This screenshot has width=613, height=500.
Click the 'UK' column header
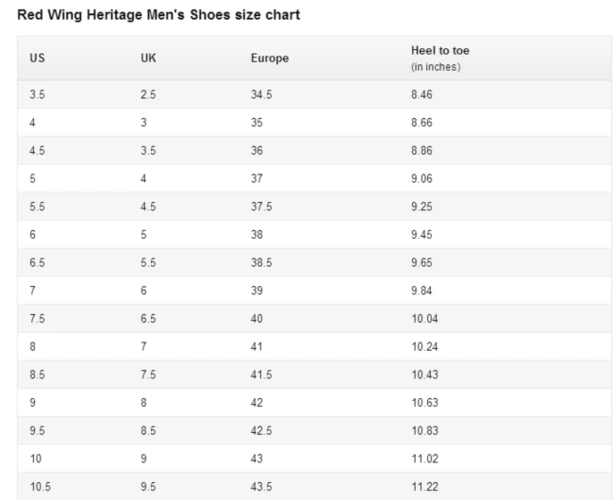(149, 58)
